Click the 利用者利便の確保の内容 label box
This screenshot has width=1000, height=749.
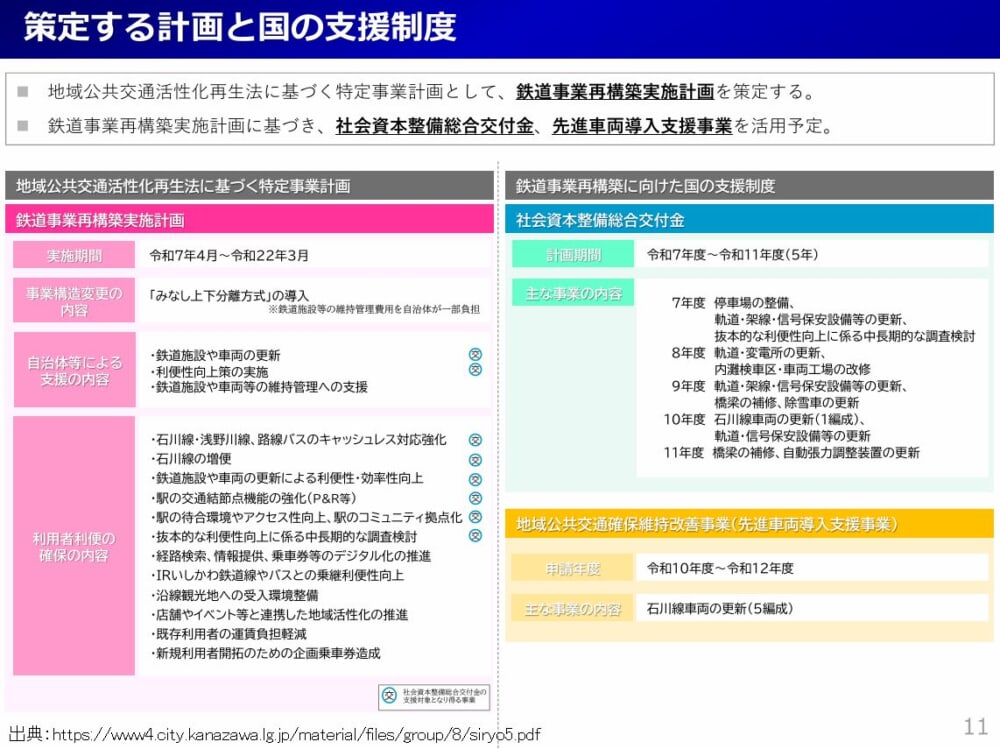pyautogui.click(x=74, y=547)
